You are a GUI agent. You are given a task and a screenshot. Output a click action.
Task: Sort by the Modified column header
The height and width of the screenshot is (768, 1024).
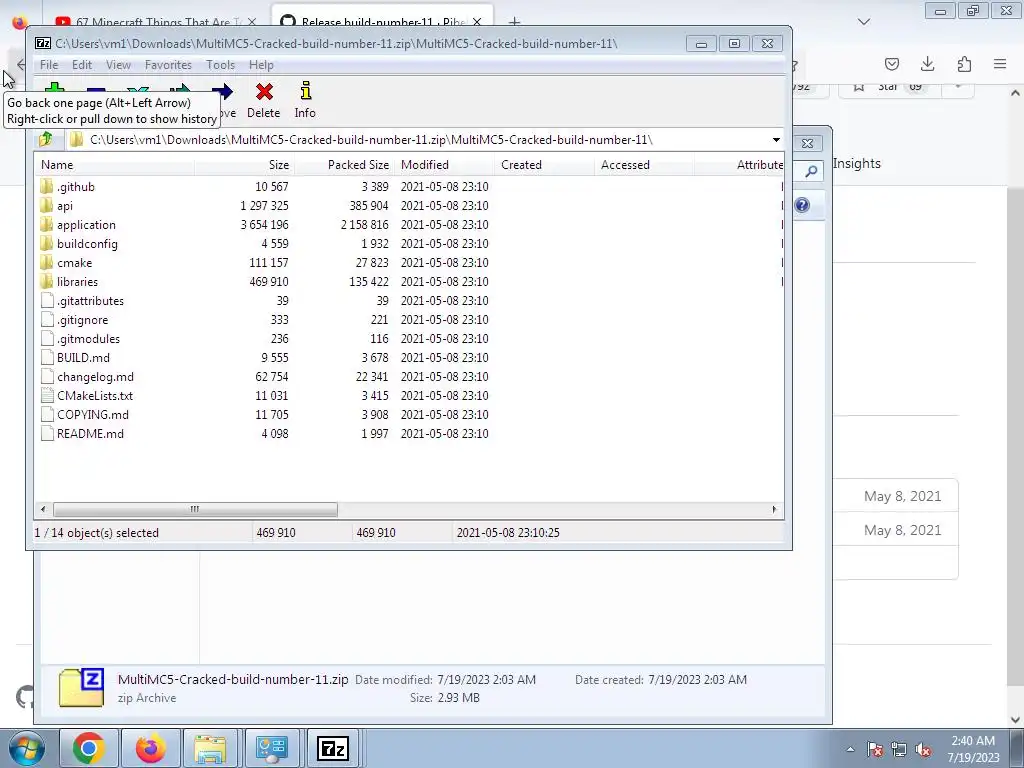pos(444,165)
